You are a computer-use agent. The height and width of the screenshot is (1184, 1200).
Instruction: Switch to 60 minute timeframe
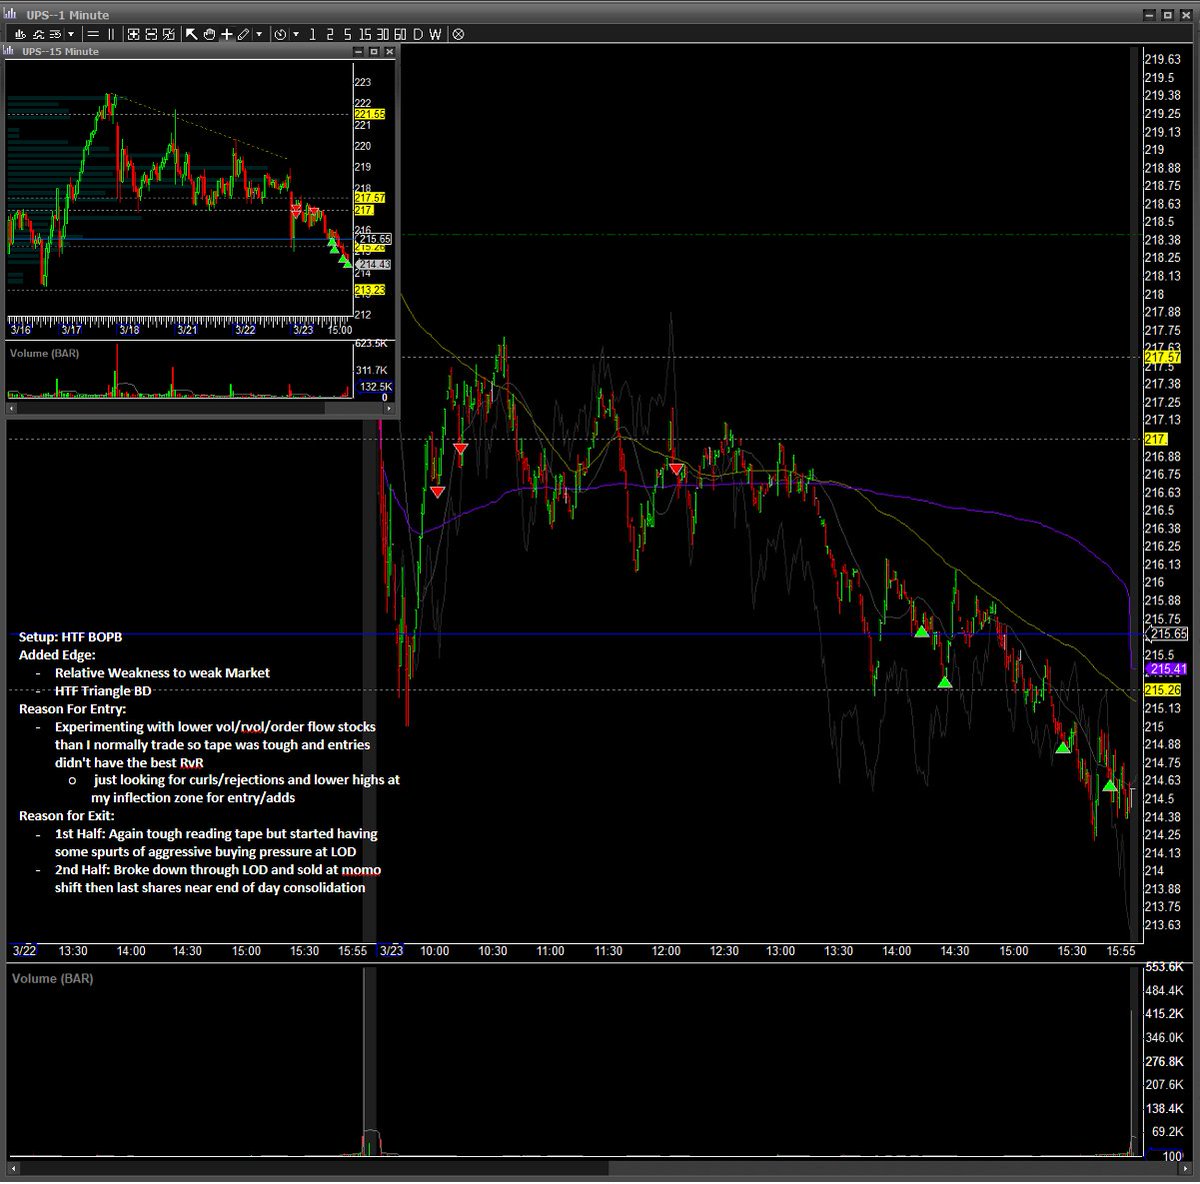click(x=400, y=34)
